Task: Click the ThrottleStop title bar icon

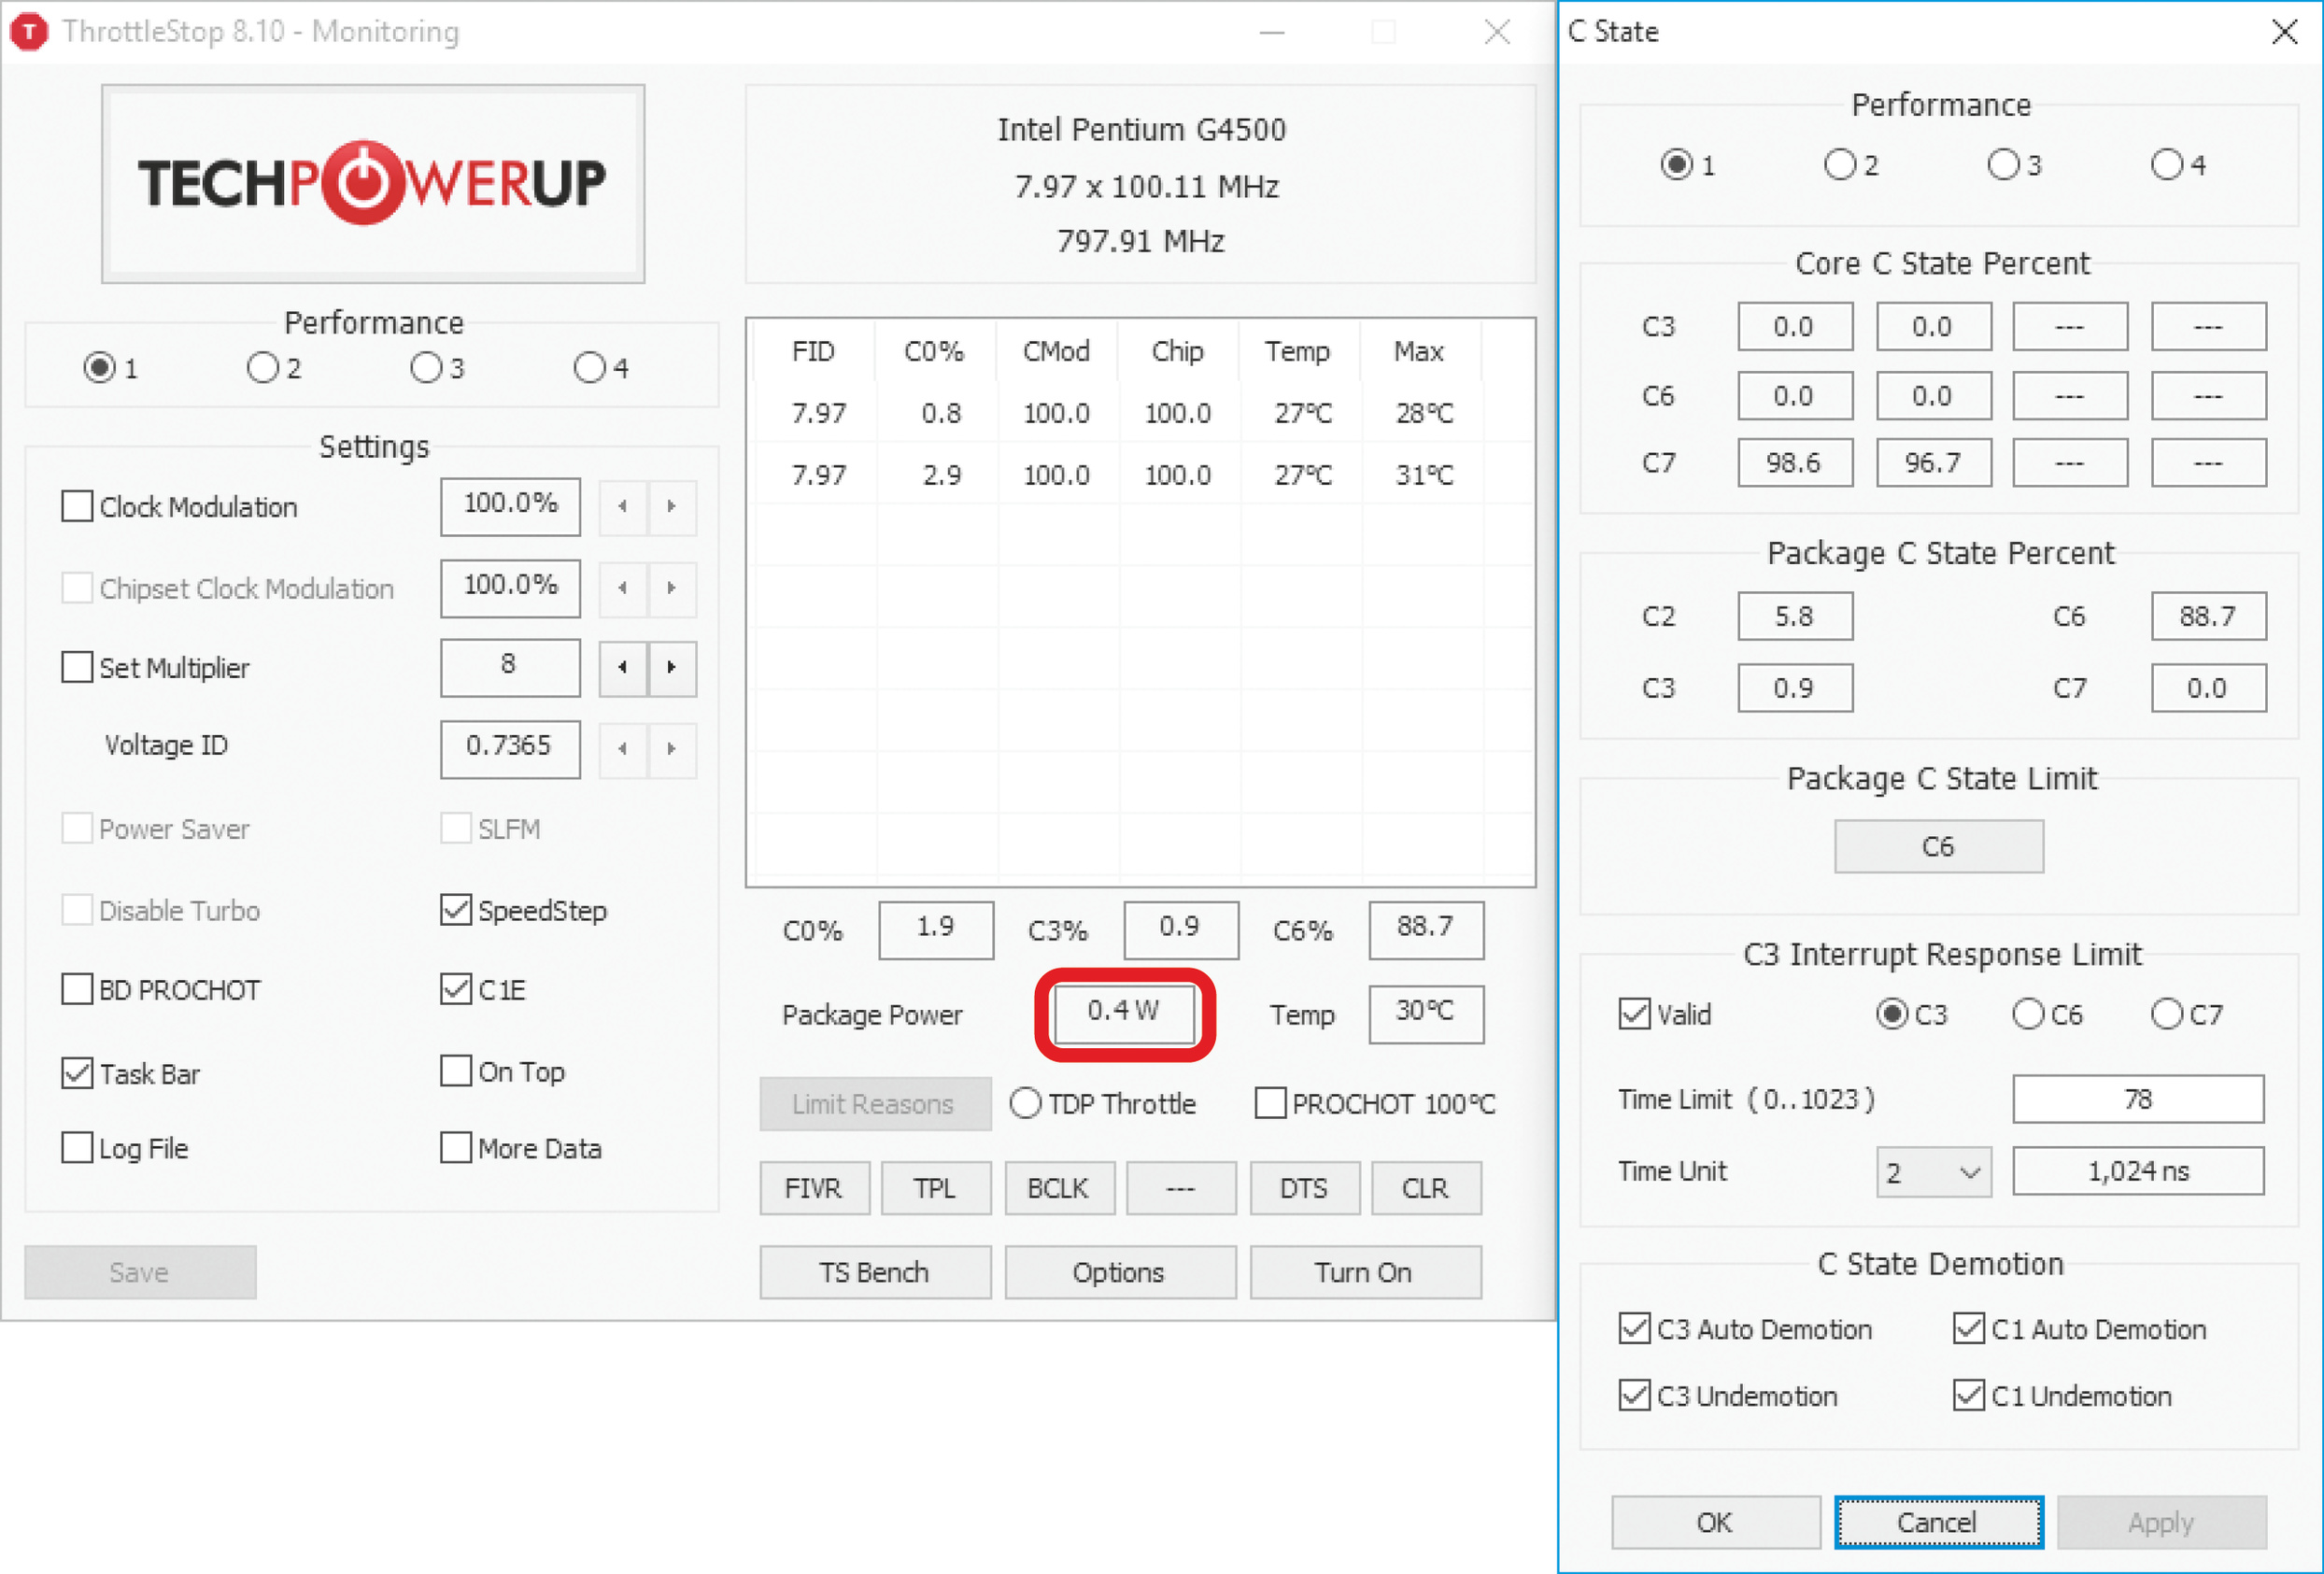Action: [x=29, y=31]
